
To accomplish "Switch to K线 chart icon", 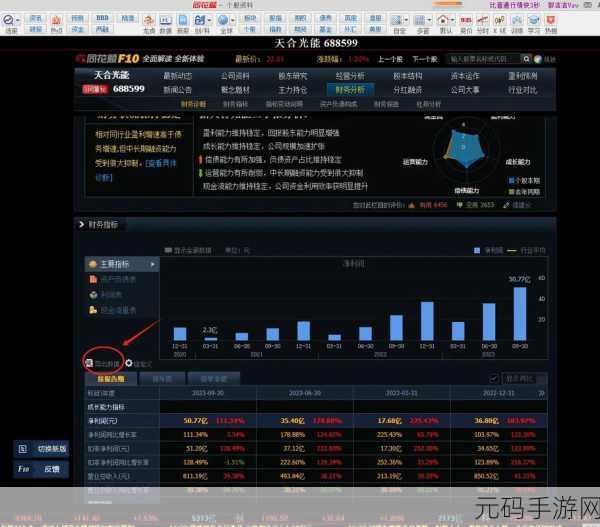I will pos(499,20).
